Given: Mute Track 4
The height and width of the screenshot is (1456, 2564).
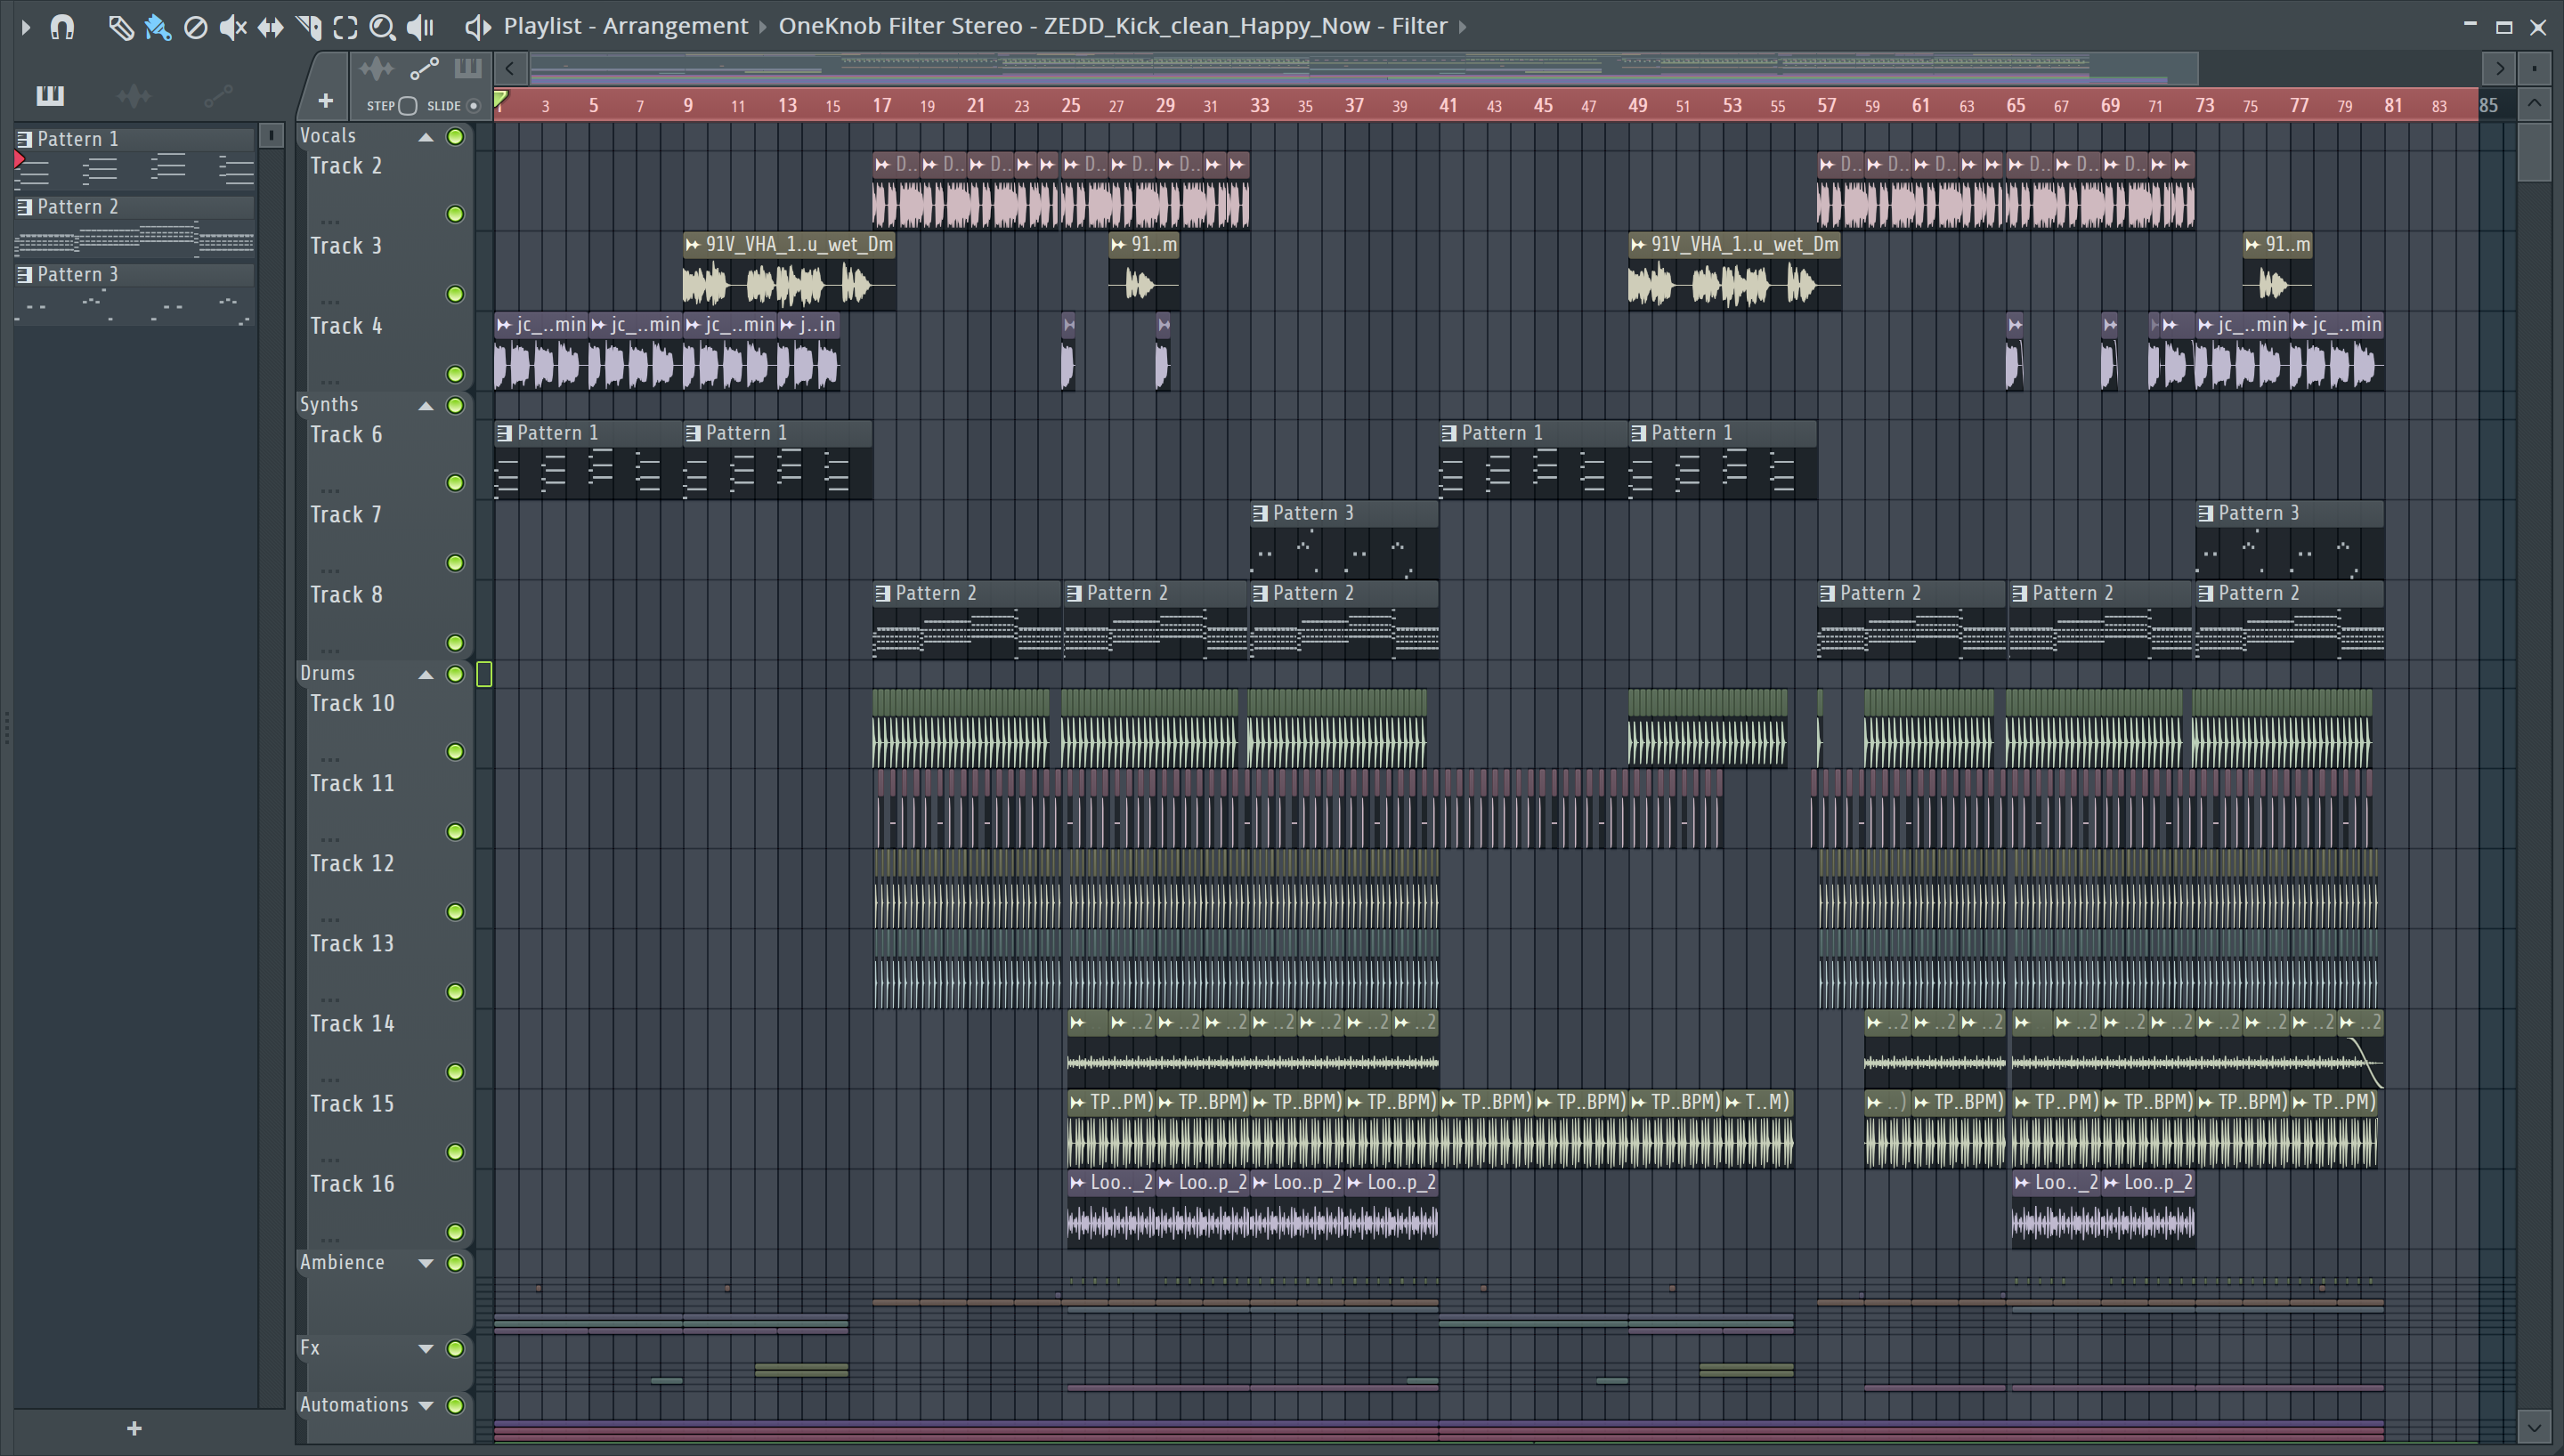Looking at the screenshot, I should point(455,374).
